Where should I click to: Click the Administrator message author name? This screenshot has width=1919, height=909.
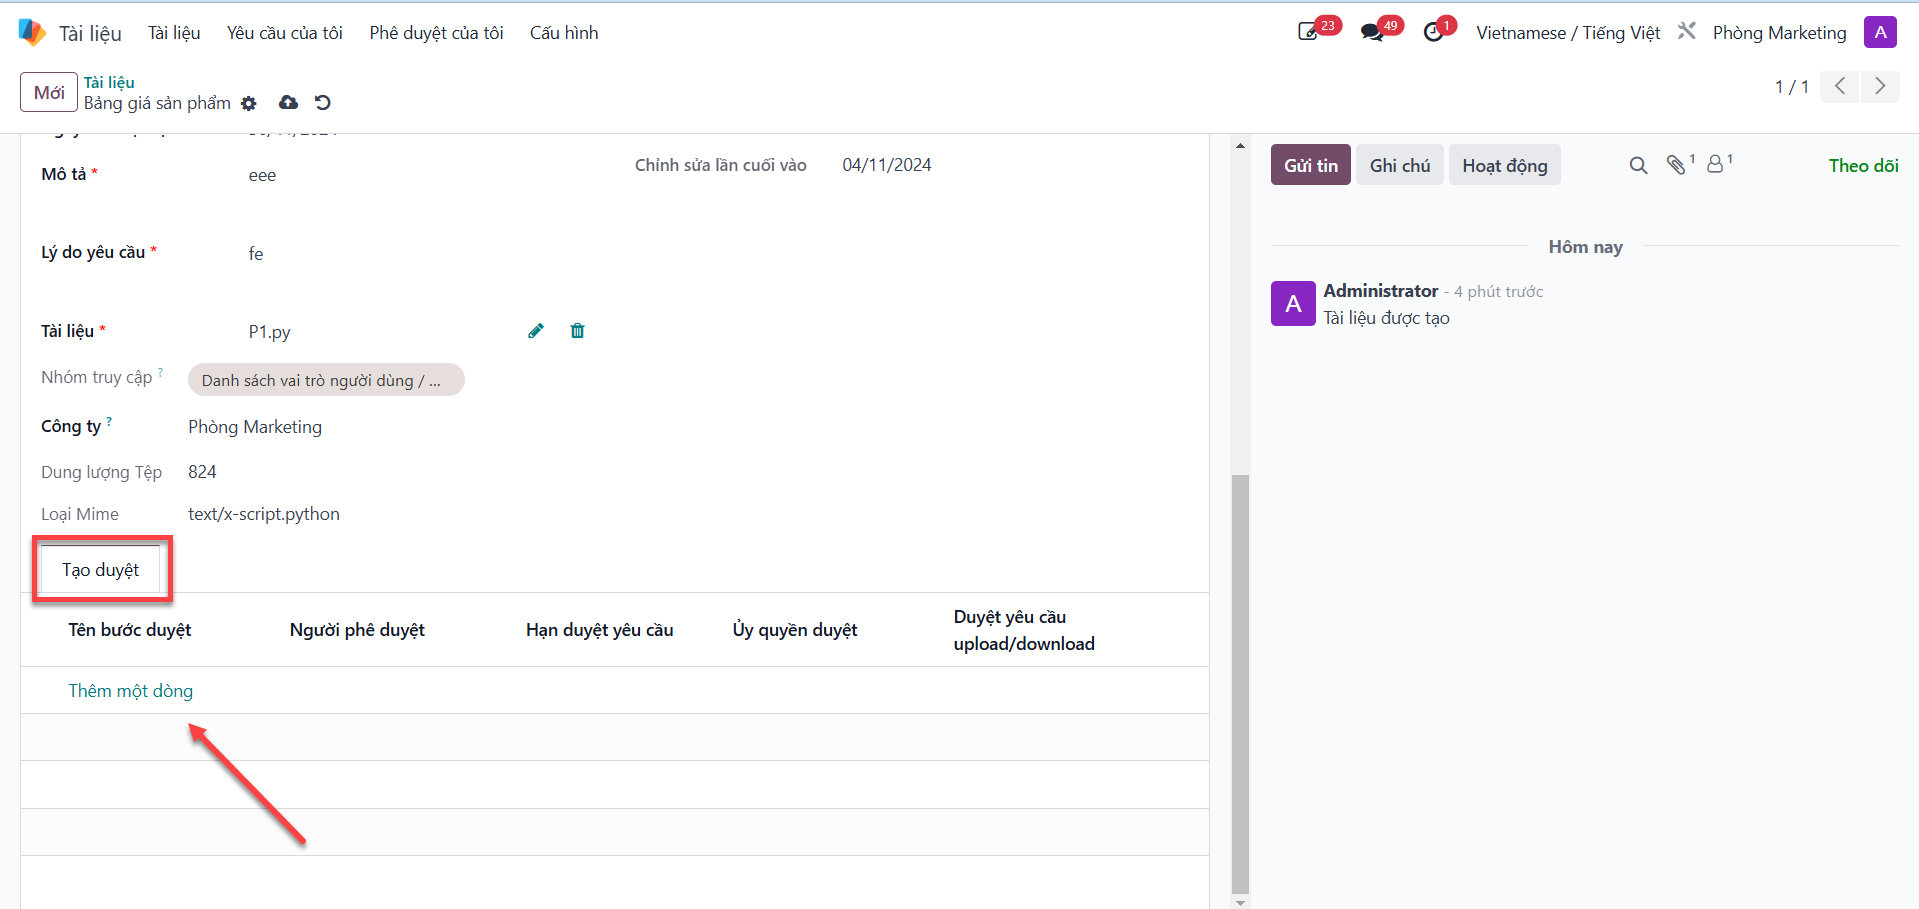click(1381, 291)
